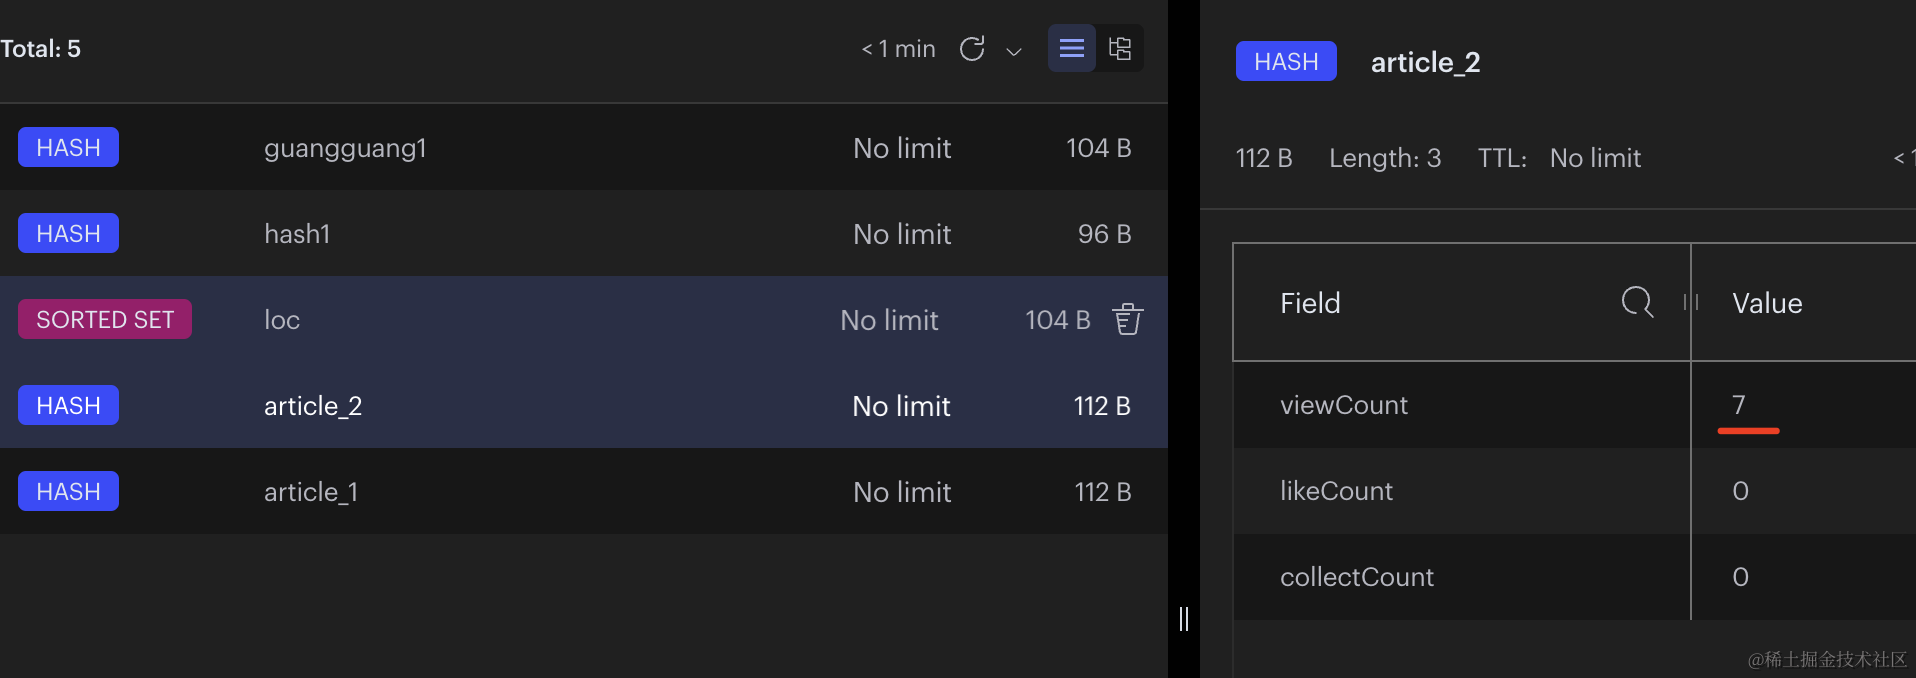The image size is (1916, 678).
Task: Open auto-refresh dropdown chevron
Action: coord(1014,51)
